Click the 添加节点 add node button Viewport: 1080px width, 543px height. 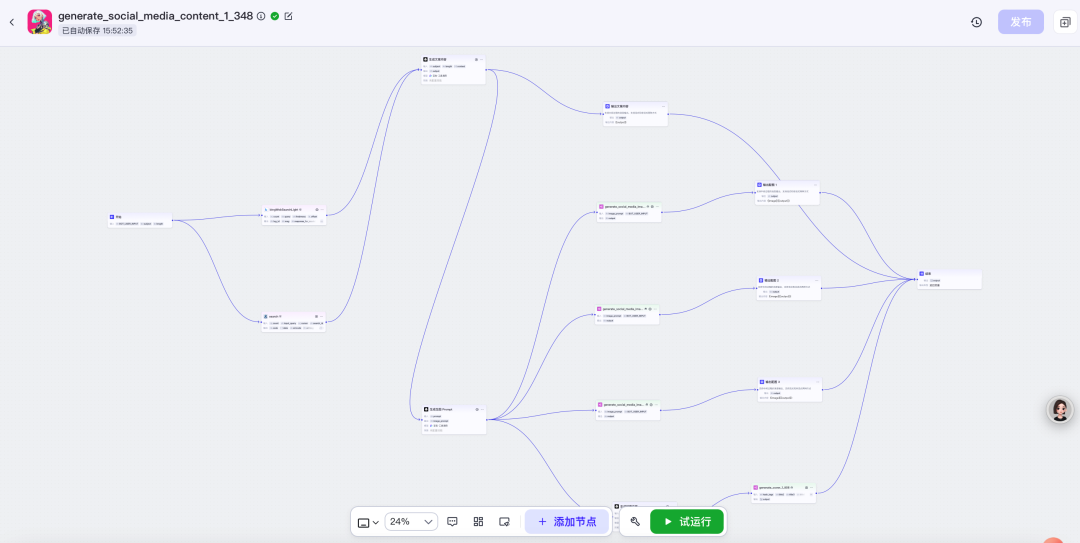(x=566, y=521)
